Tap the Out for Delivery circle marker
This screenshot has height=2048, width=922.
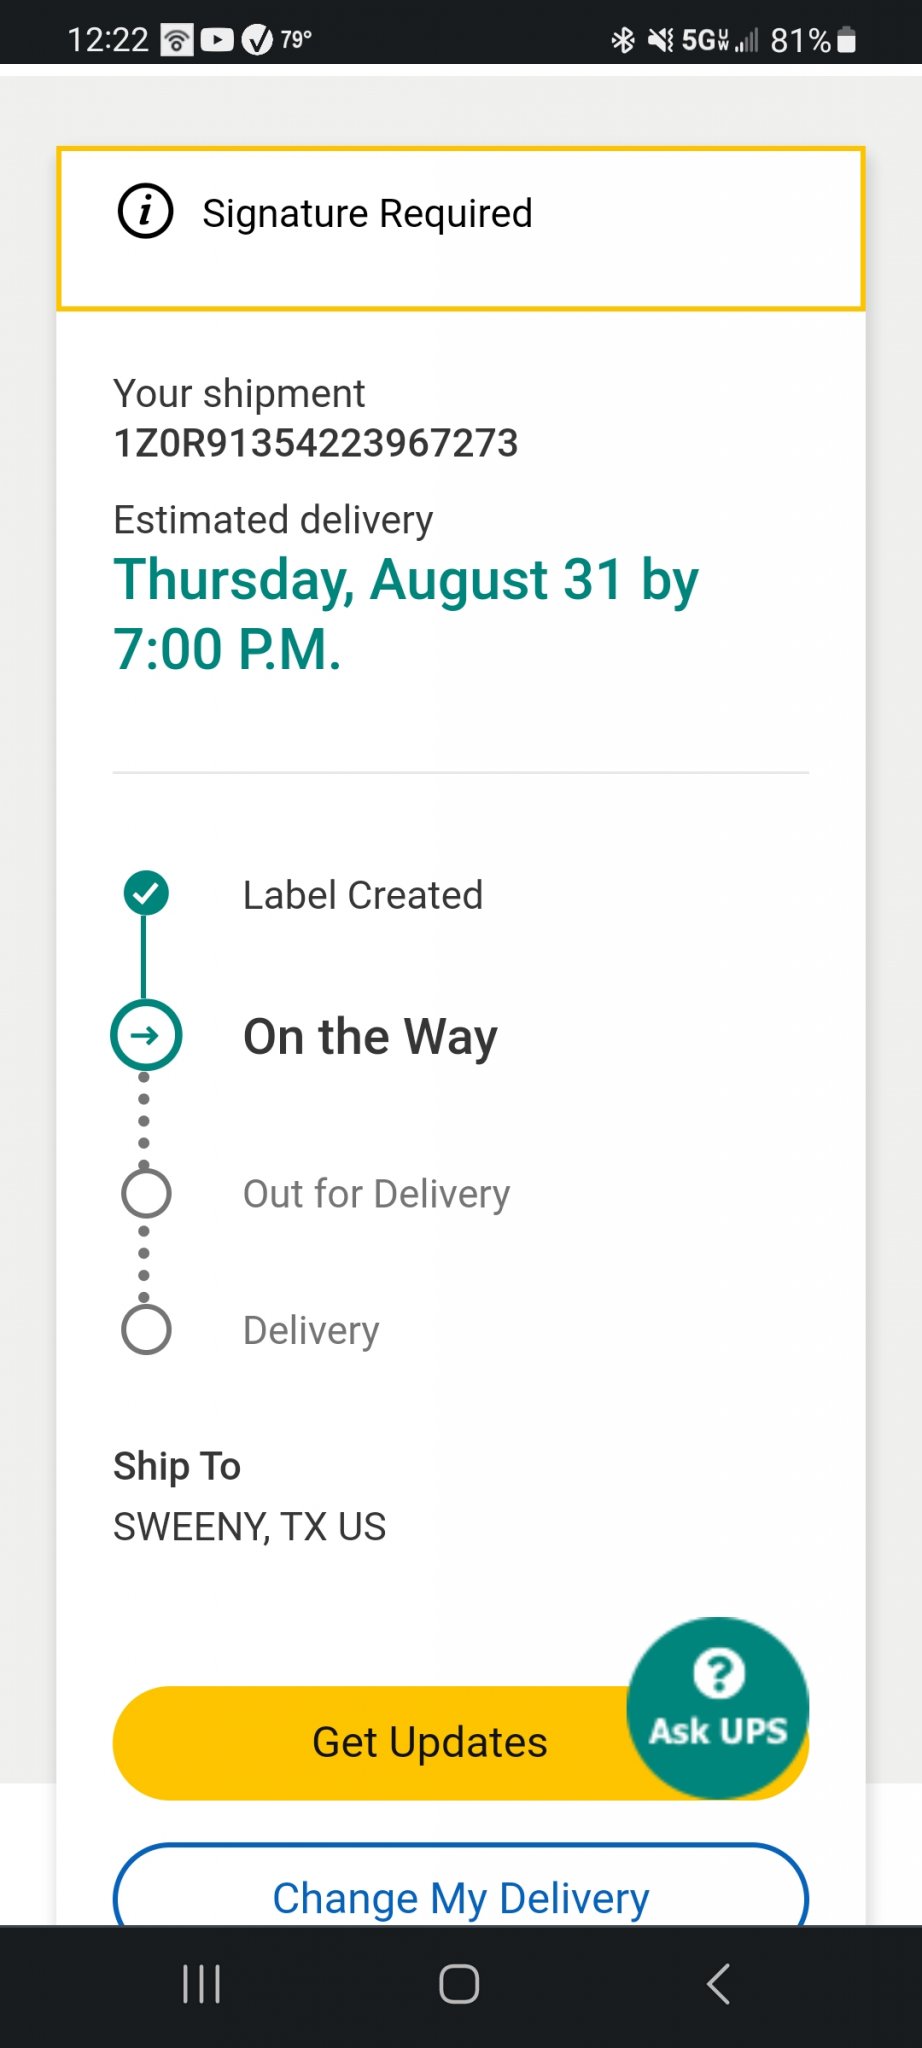point(146,1193)
